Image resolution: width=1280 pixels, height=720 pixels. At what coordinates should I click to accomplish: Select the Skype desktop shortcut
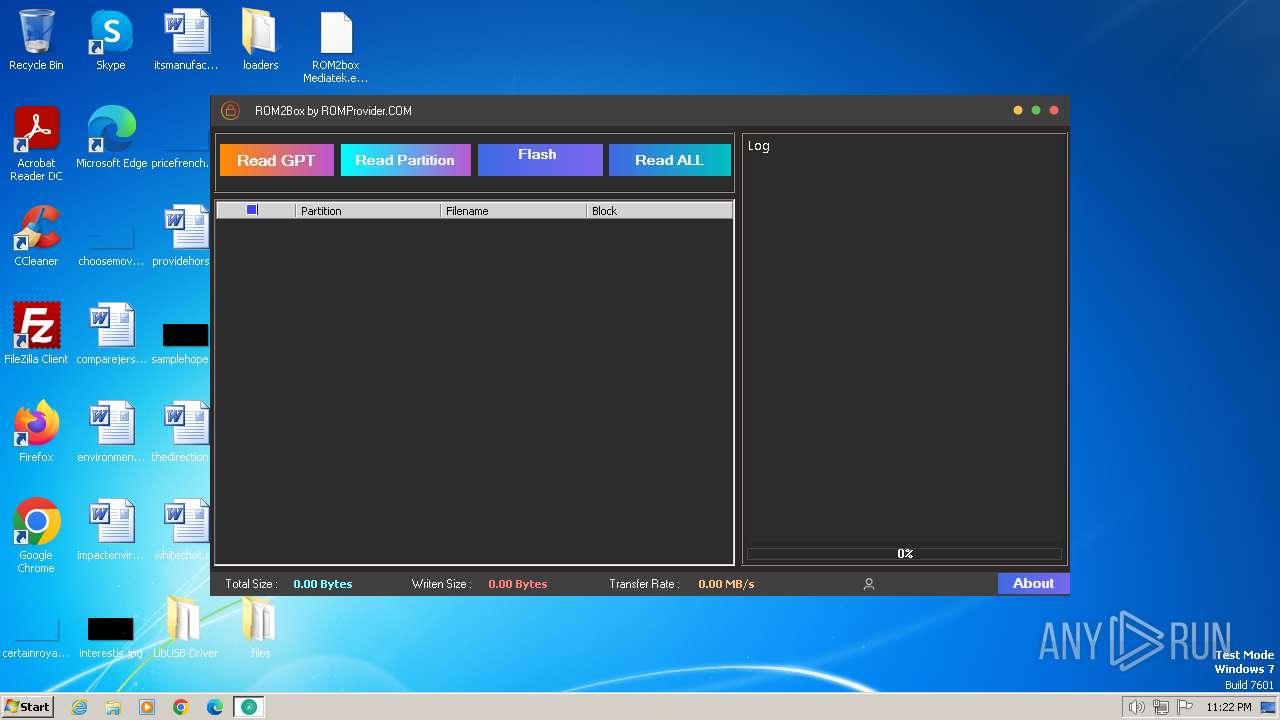pos(111,40)
